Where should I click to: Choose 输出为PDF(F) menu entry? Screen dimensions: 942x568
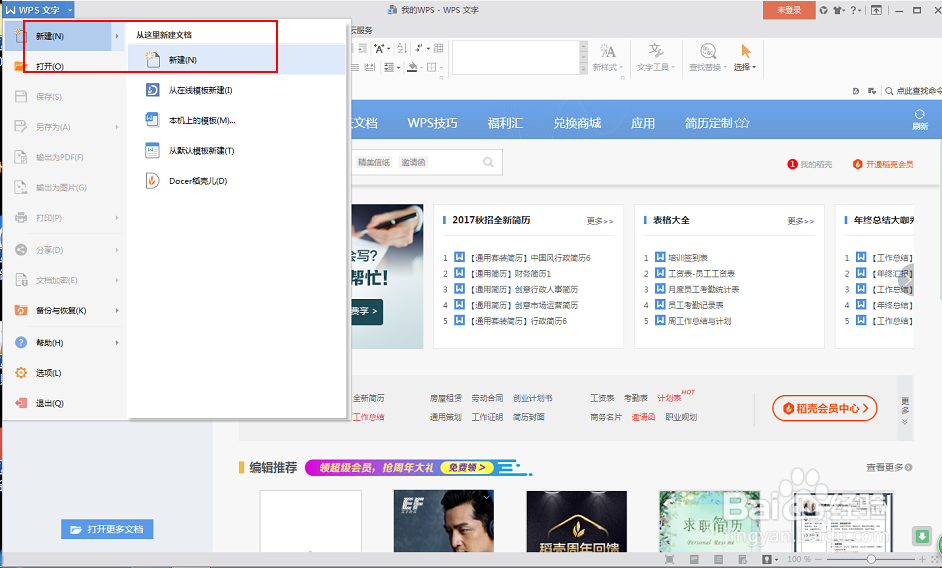tap(64, 157)
